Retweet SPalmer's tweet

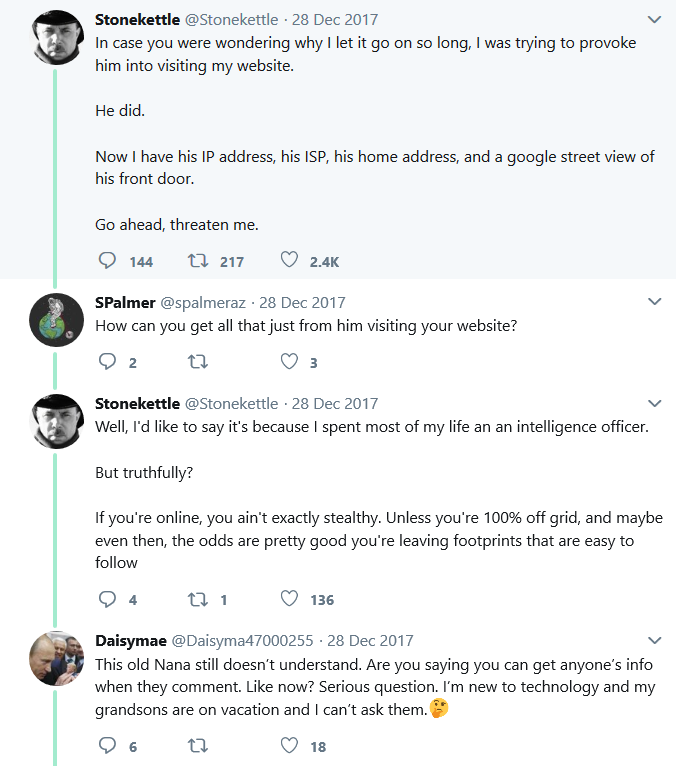pyautogui.click(x=198, y=362)
